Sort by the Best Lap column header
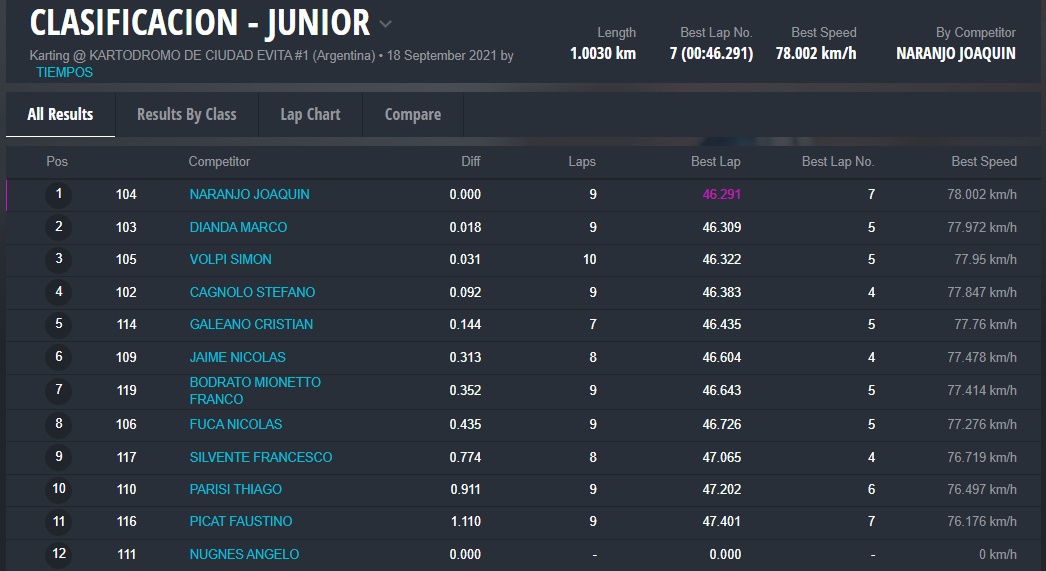 pyautogui.click(x=715, y=161)
